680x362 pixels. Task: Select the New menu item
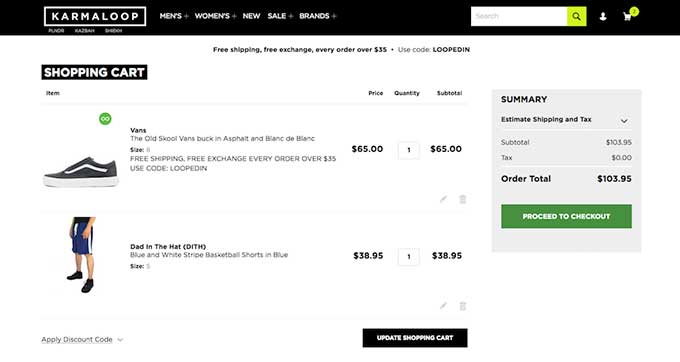251,16
